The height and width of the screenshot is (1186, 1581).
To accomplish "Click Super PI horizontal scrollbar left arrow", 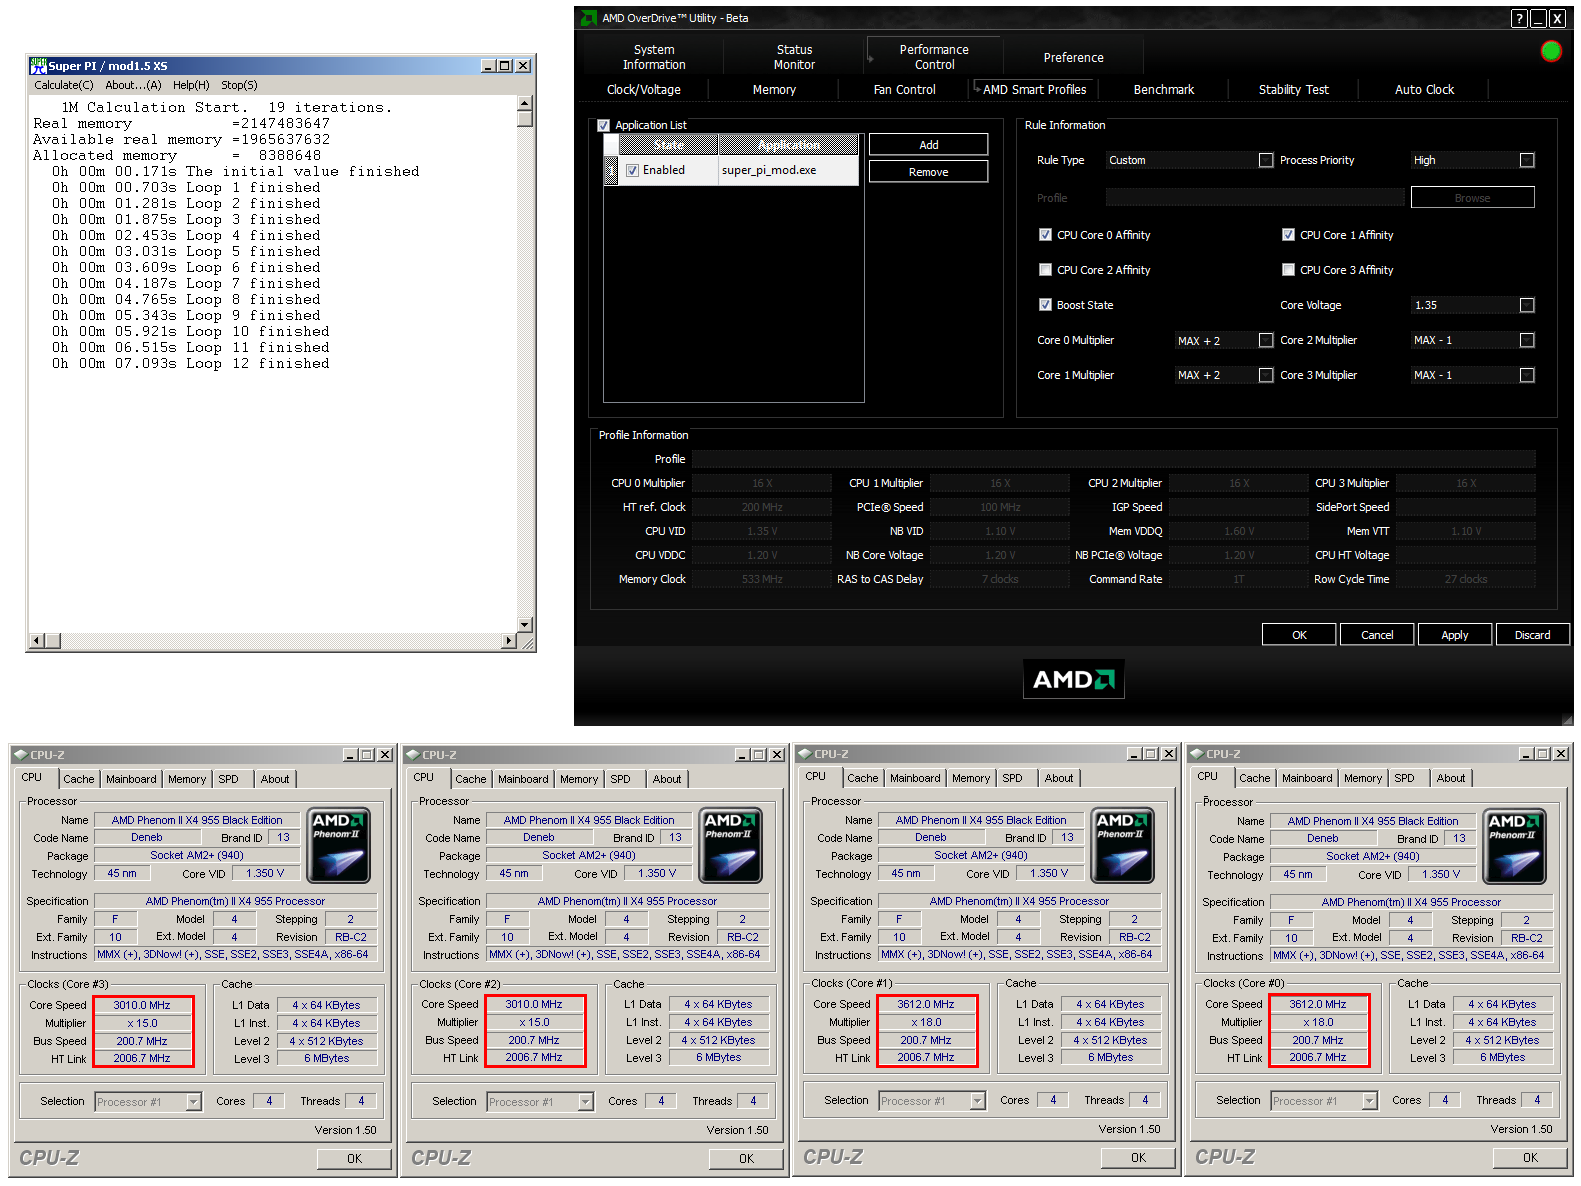I will pos(37,640).
